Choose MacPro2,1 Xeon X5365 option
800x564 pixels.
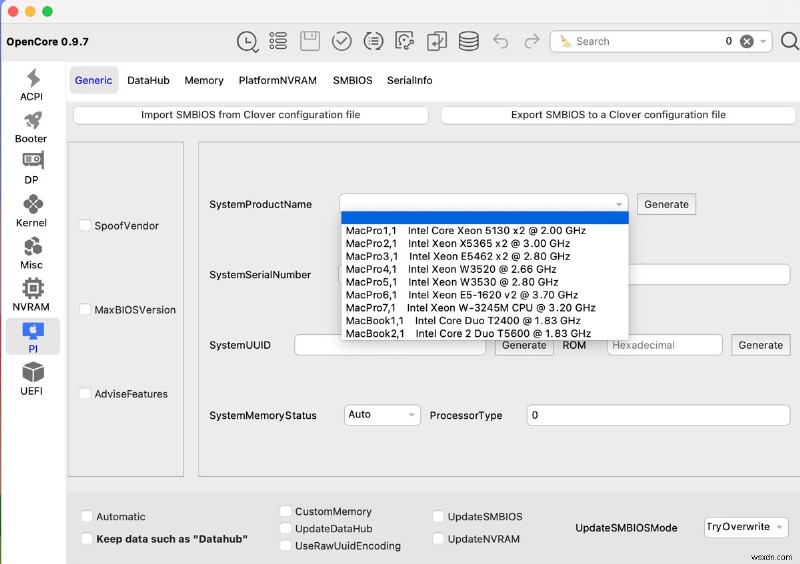[484, 243]
